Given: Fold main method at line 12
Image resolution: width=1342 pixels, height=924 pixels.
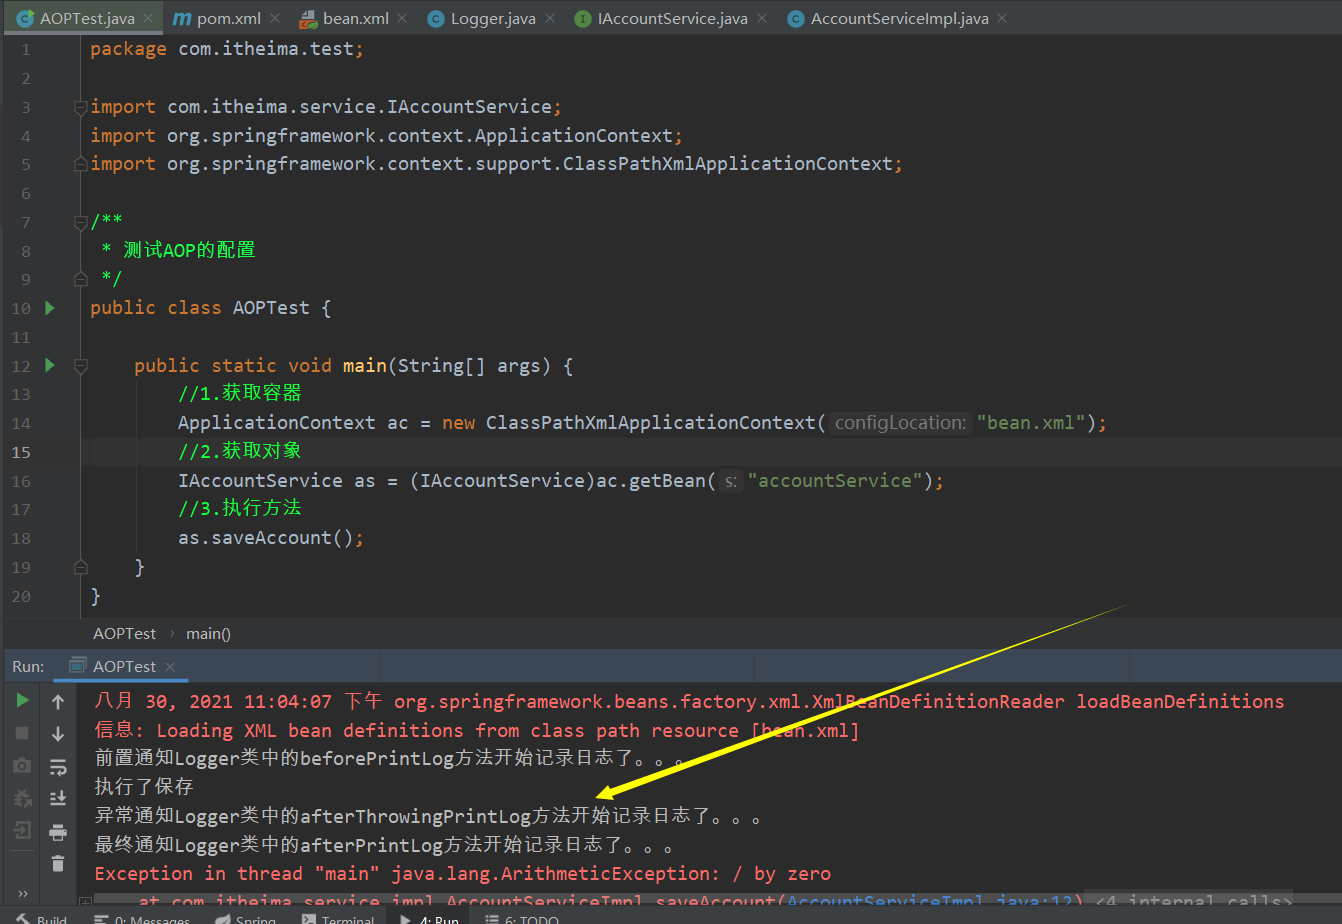Looking at the screenshot, I should 81,366.
